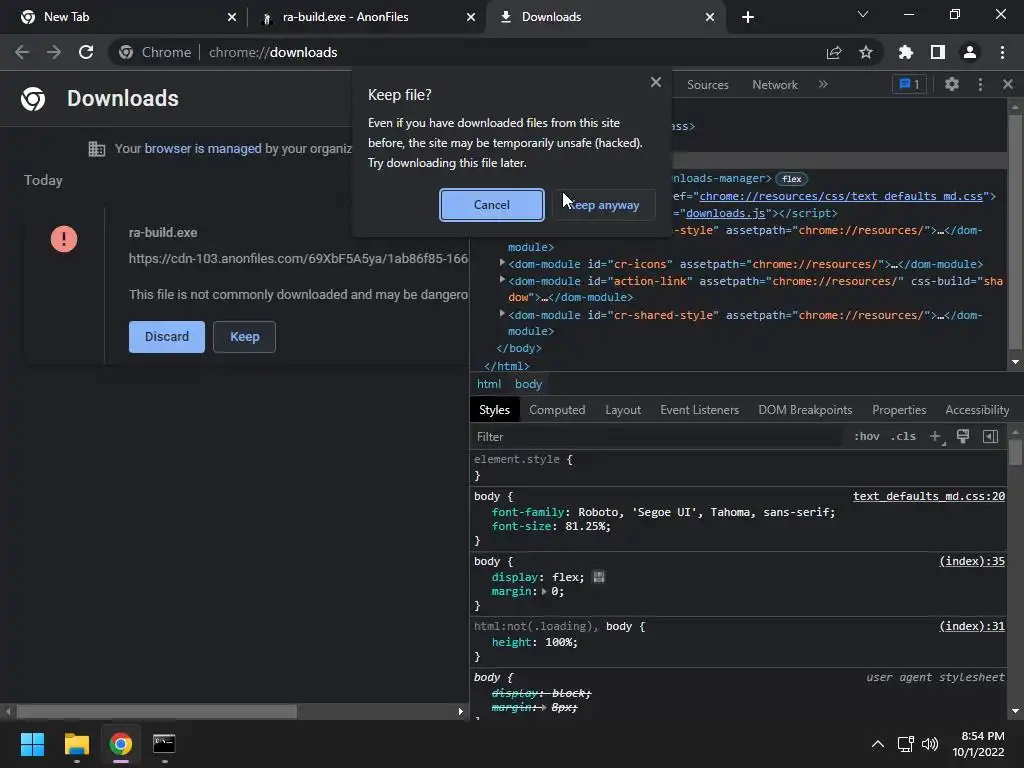Click the dangerous file warning icon
Image resolution: width=1024 pixels, height=768 pixels.
[x=64, y=239]
